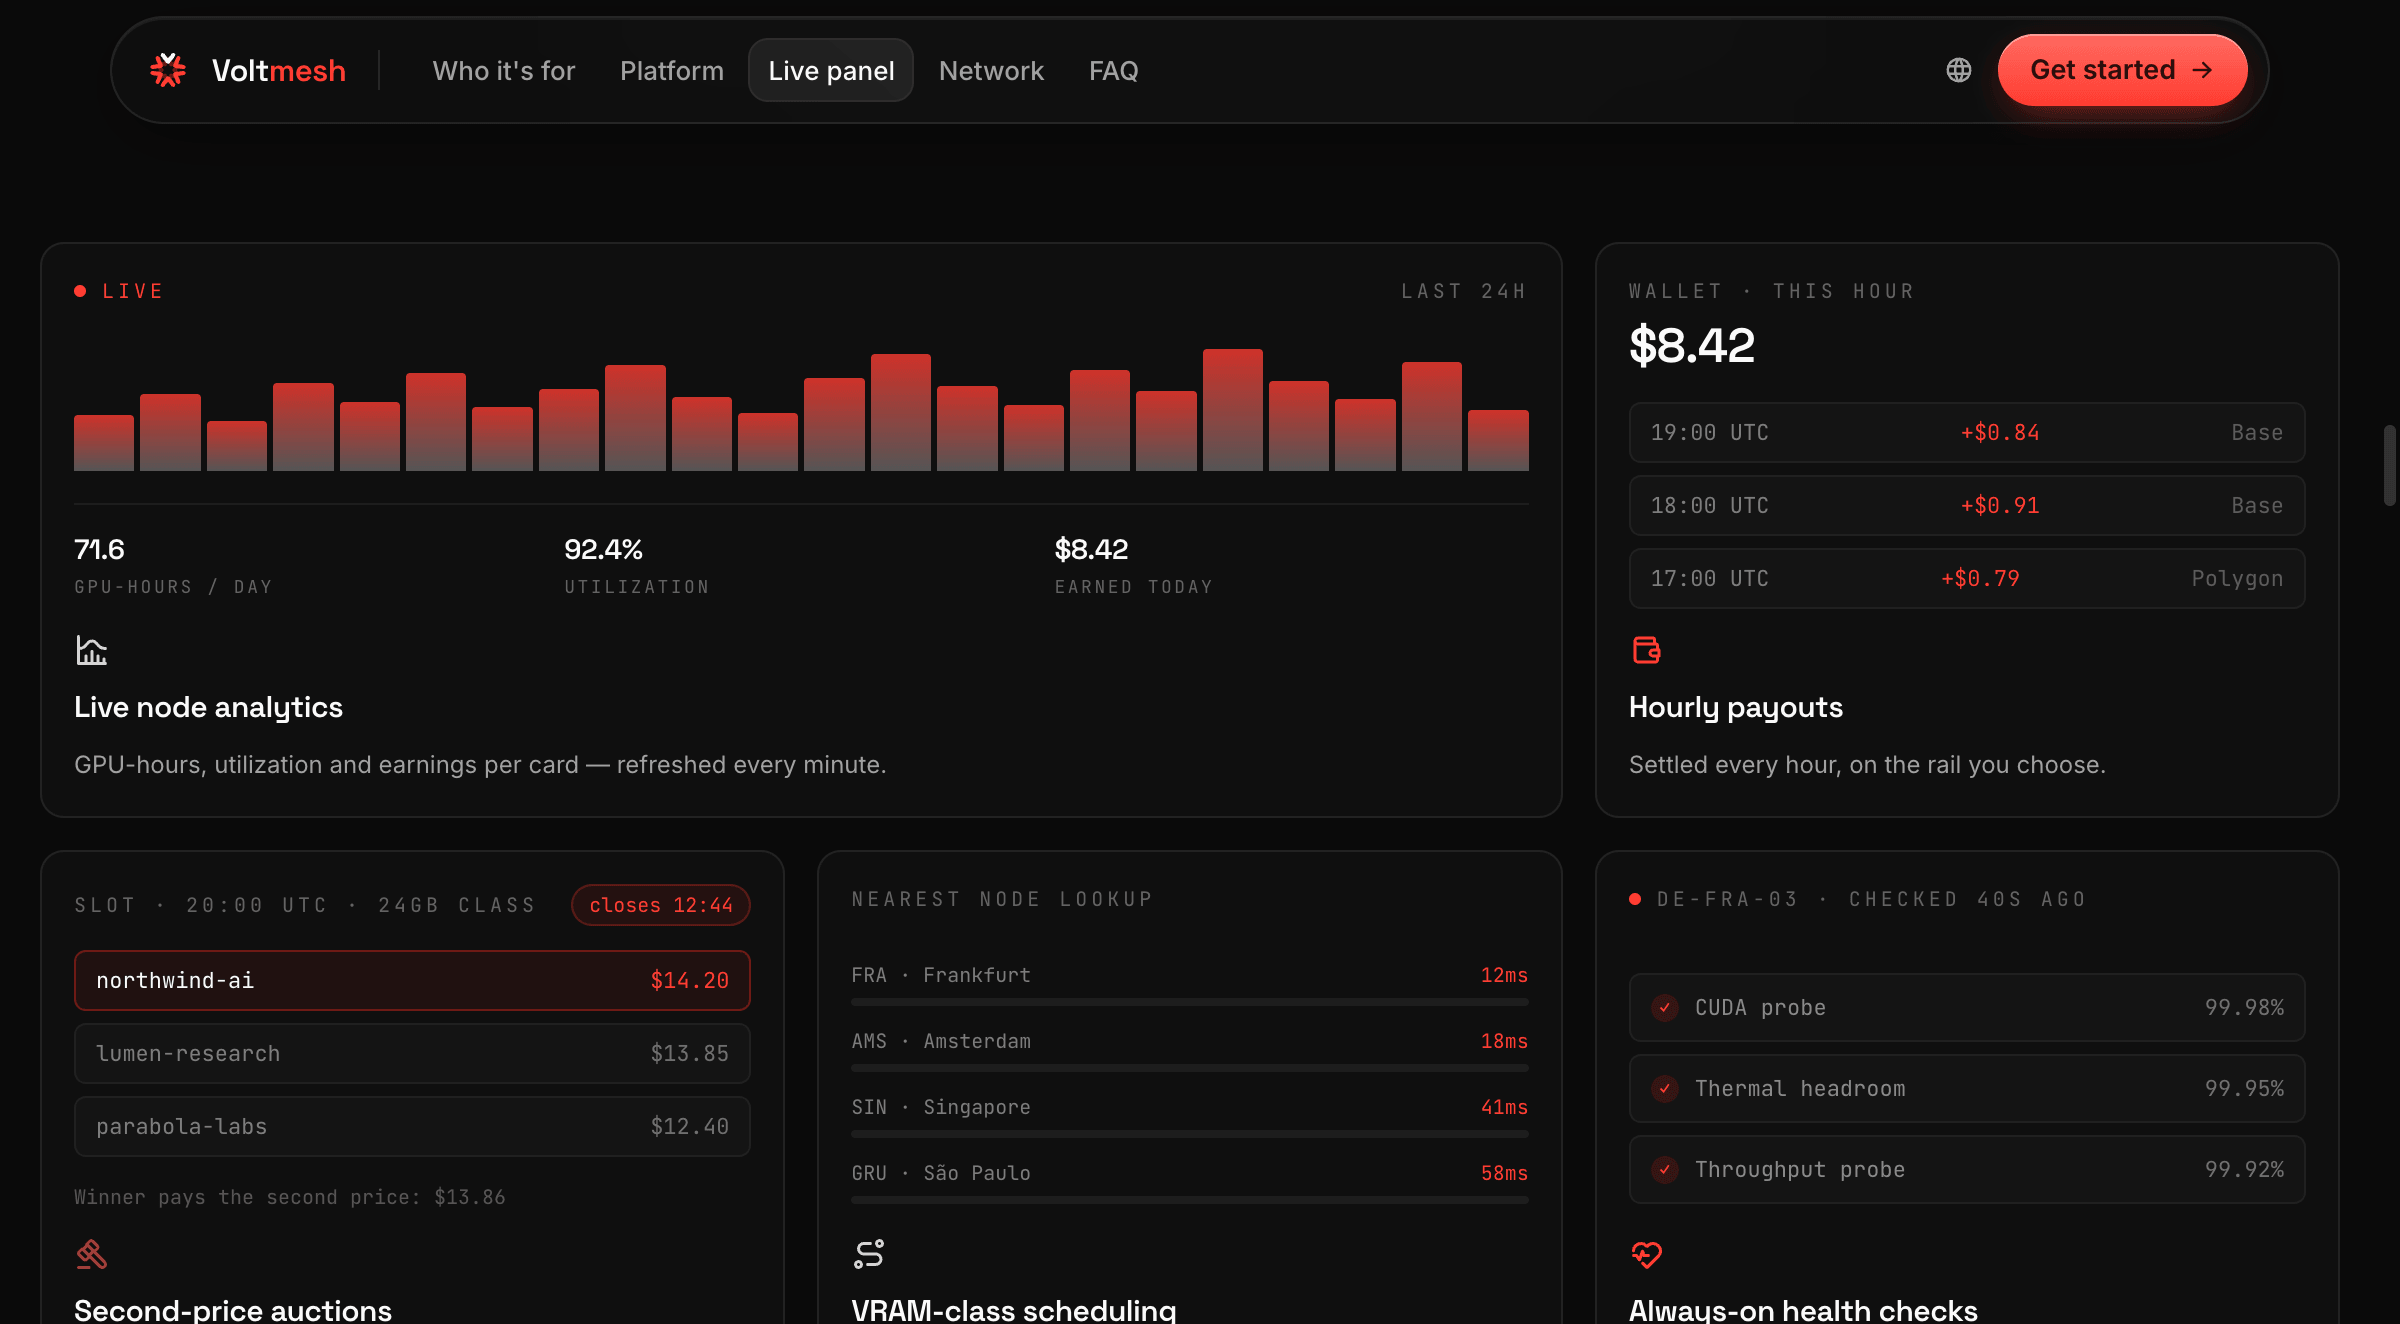Click the Hourly payouts heading
Image resolution: width=2400 pixels, height=1324 pixels.
pyautogui.click(x=1736, y=707)
